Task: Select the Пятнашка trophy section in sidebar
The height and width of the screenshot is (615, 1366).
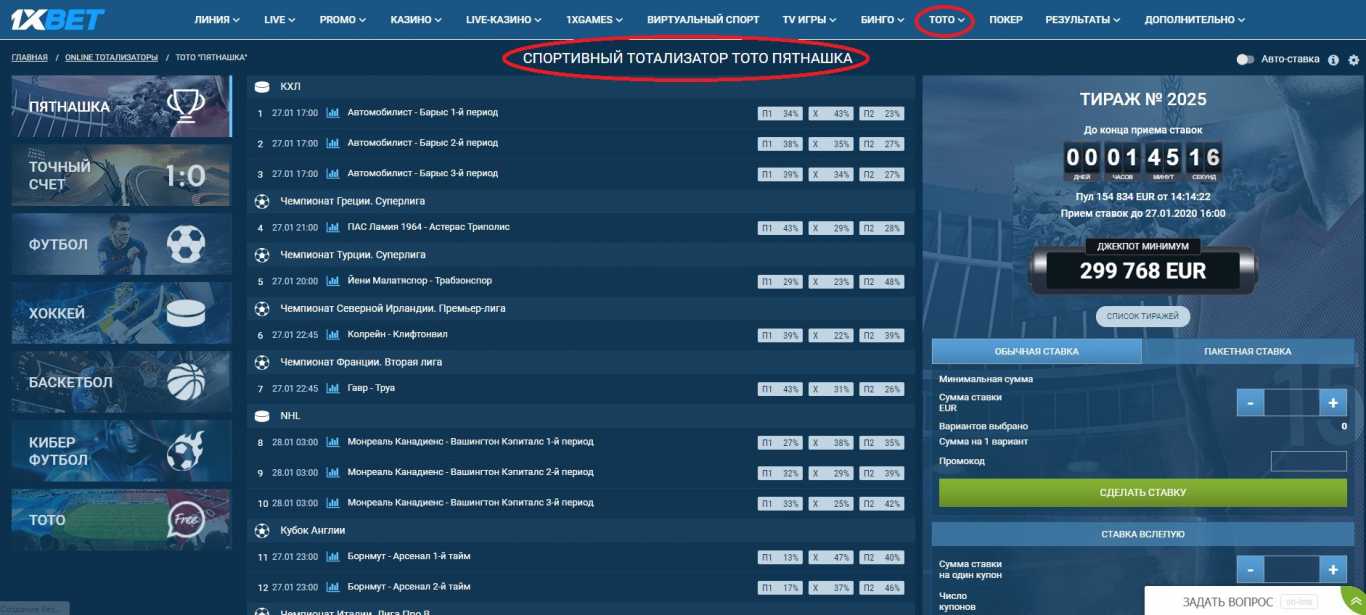Action: (x=120, y=105)
